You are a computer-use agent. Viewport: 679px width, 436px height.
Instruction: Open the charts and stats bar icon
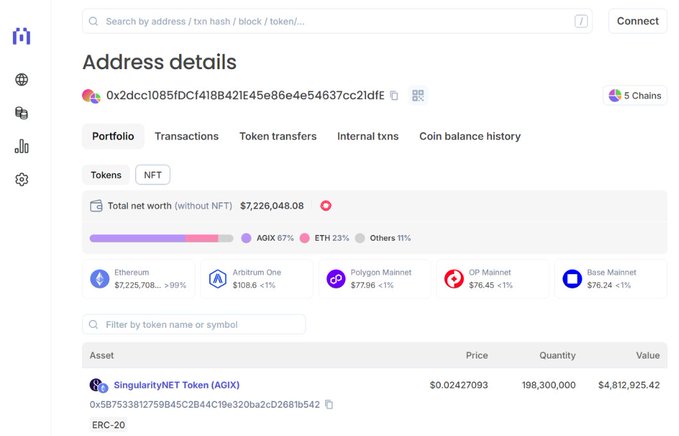coord(22,146)
